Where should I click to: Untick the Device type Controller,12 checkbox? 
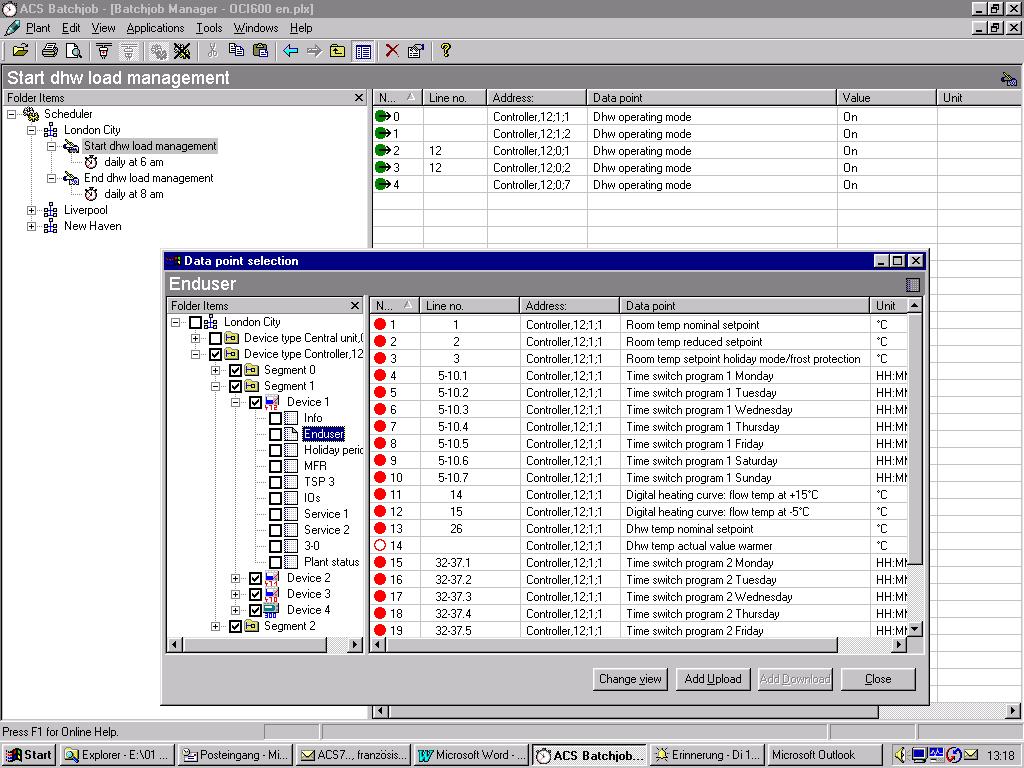click(x=216, y=354)
